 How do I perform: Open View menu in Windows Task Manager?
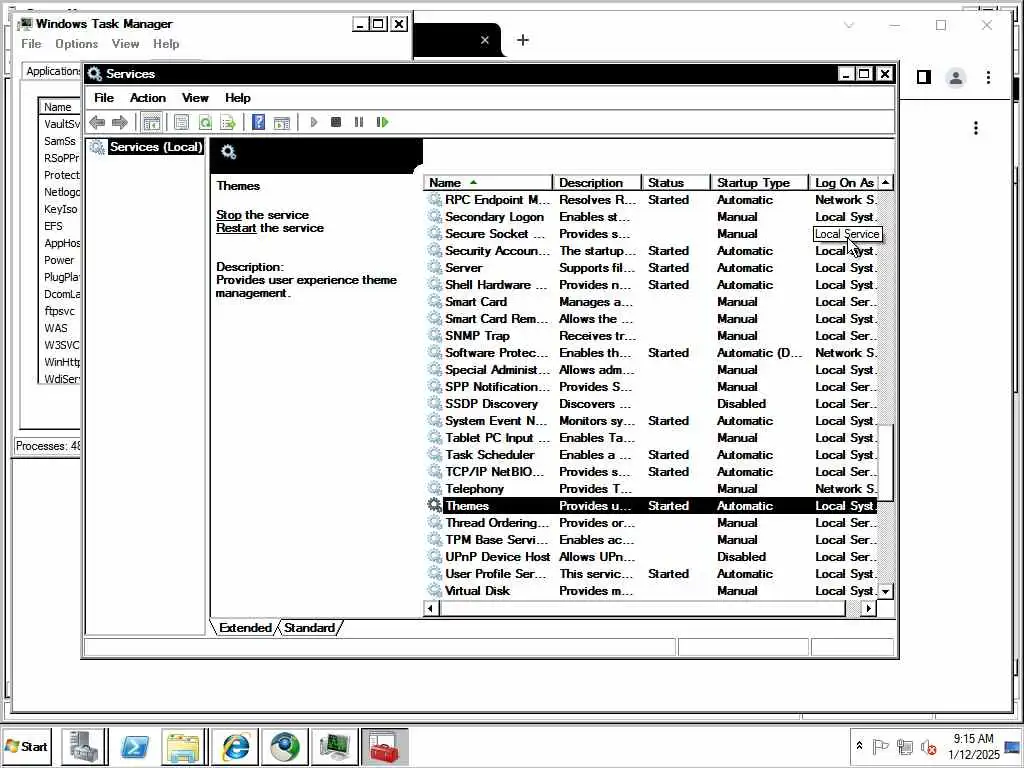tap(125, 44)
